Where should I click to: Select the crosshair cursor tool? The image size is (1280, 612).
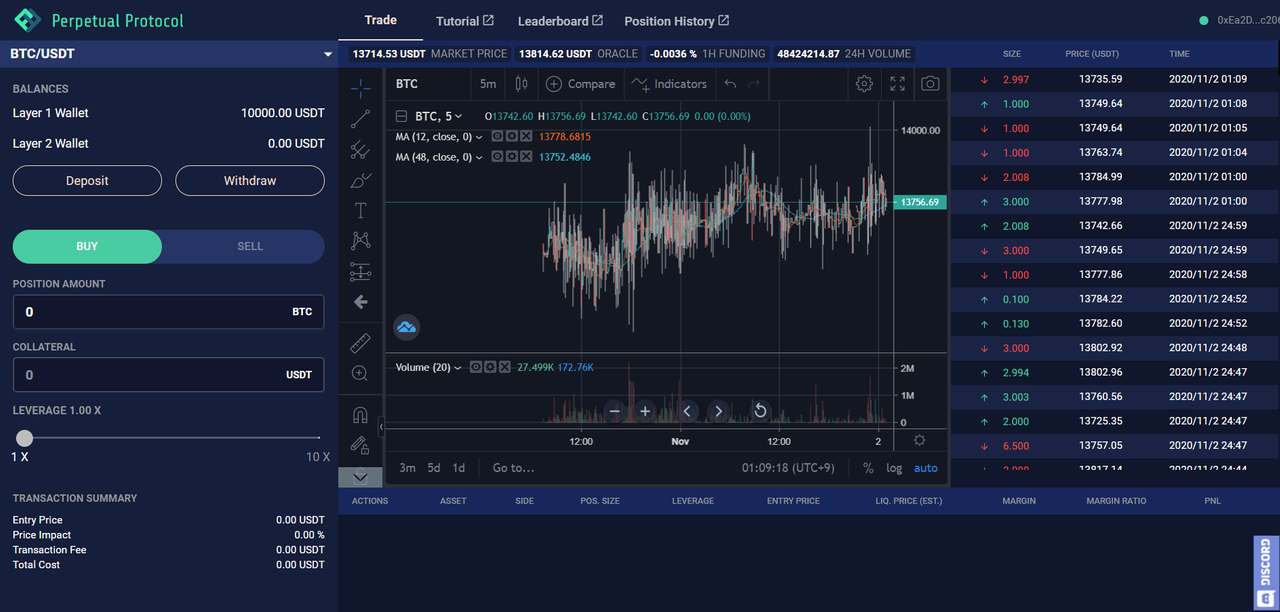coord(361,88)
